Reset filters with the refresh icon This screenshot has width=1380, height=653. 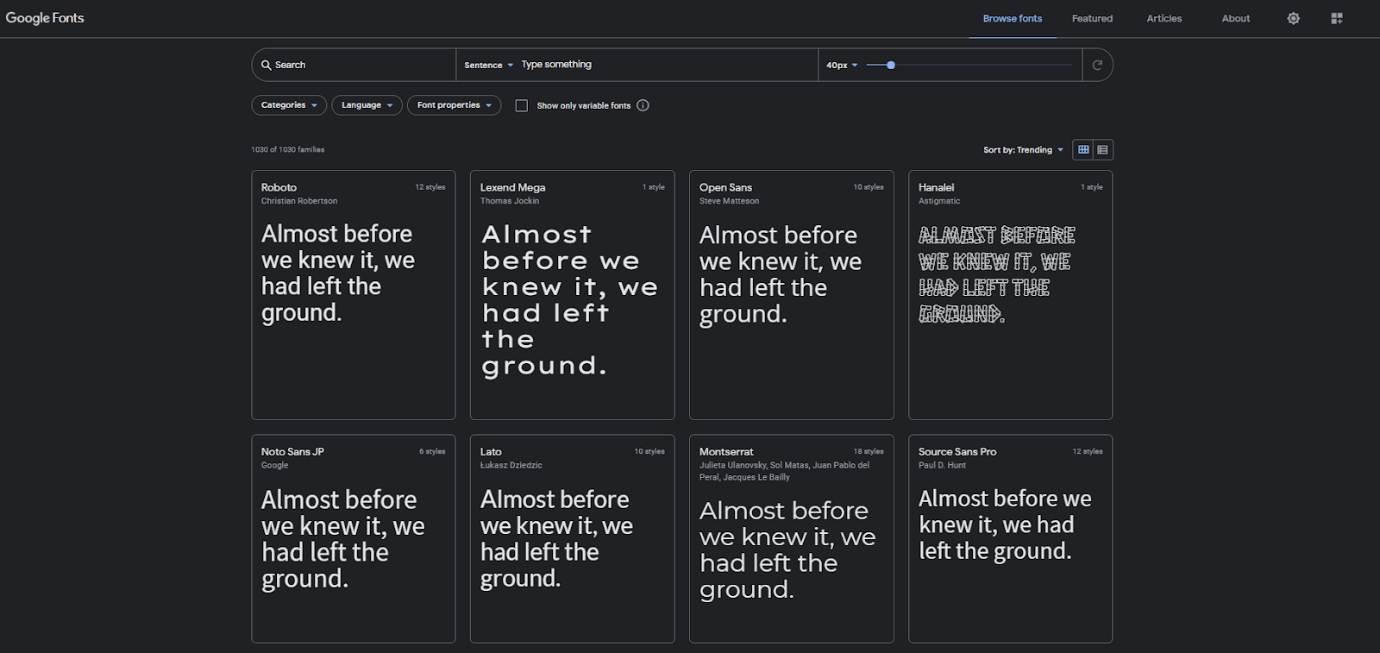(x=1097, y=65)
